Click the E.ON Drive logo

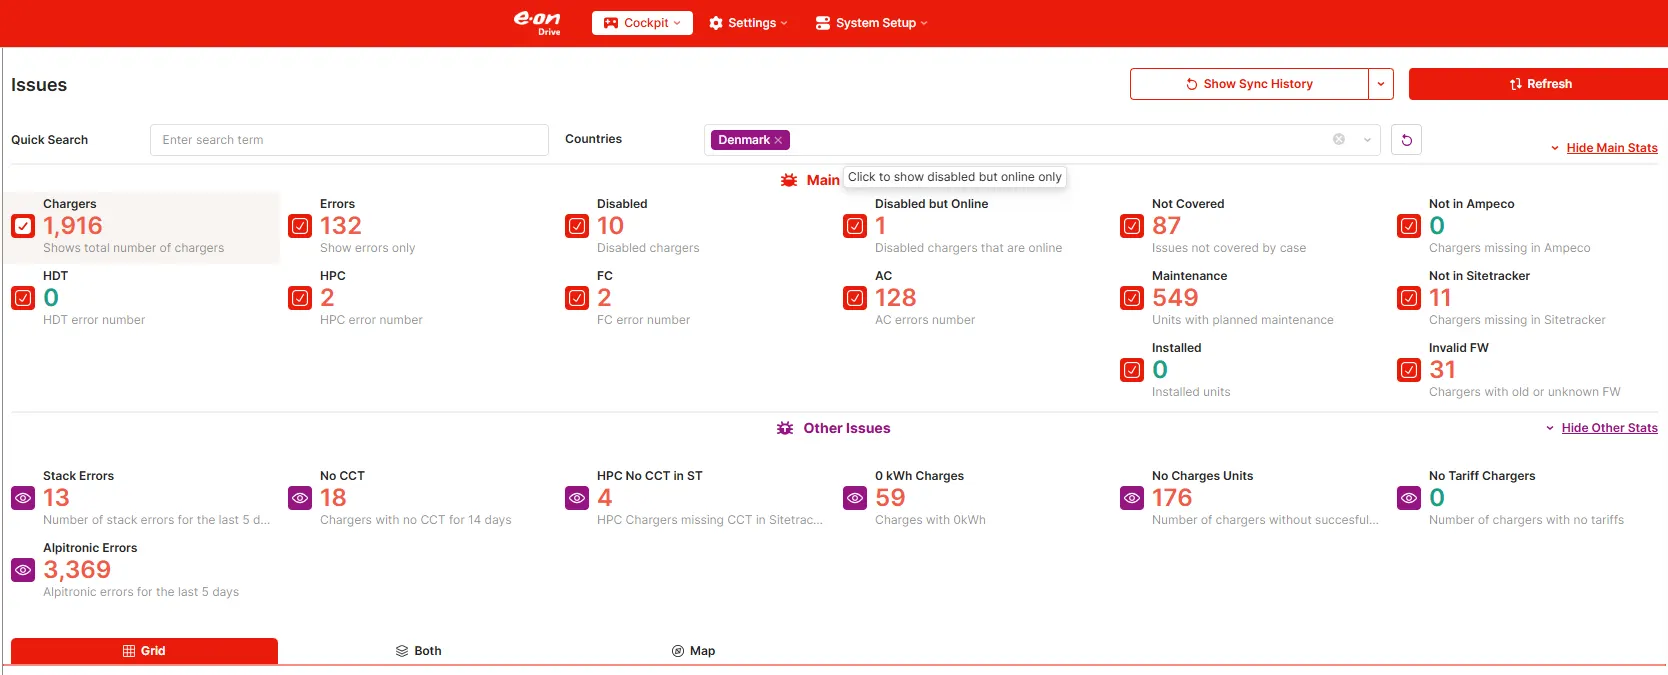coord(538,23)
